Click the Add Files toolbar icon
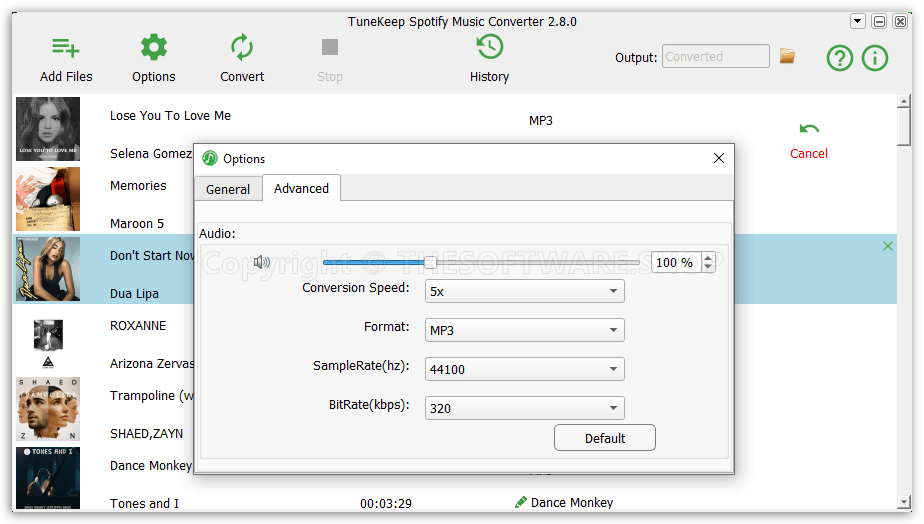 [66, 48]
